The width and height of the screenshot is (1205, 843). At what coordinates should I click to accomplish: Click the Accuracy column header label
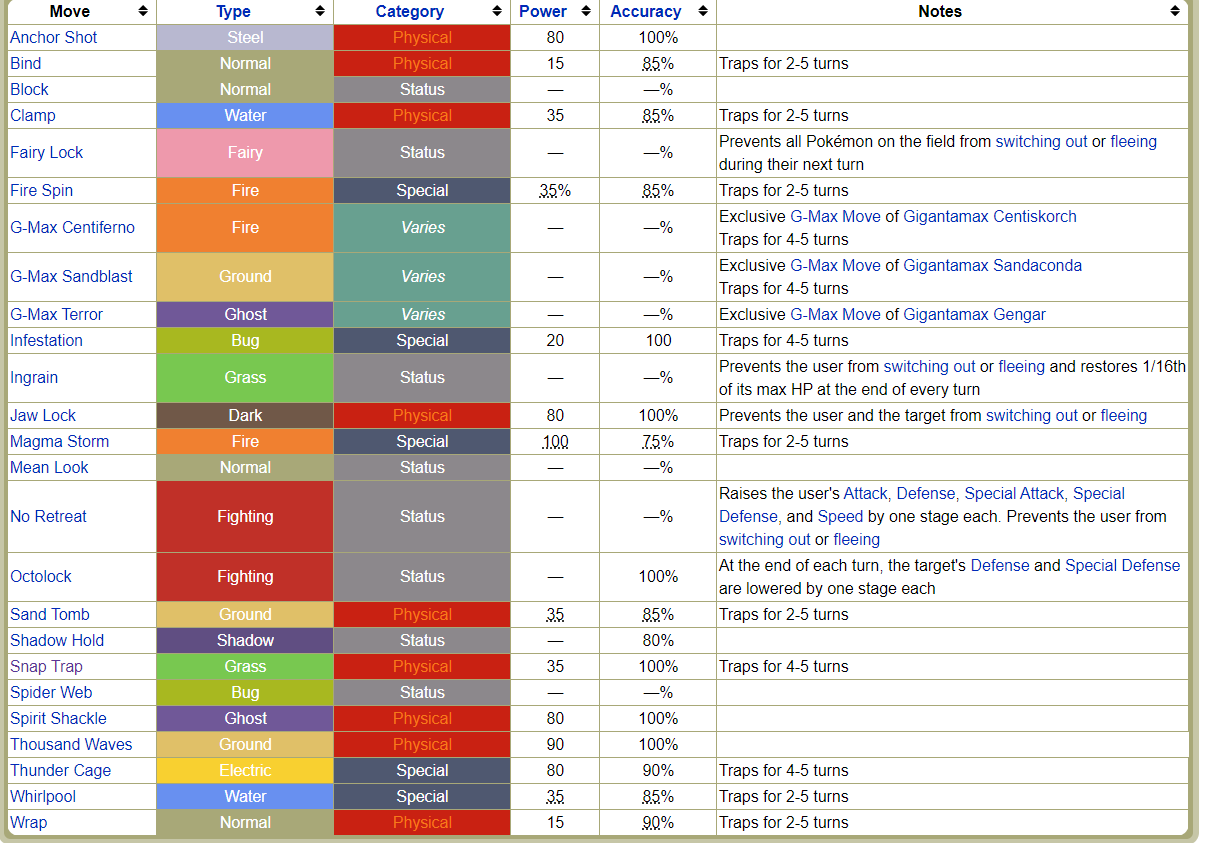(646, 11)
